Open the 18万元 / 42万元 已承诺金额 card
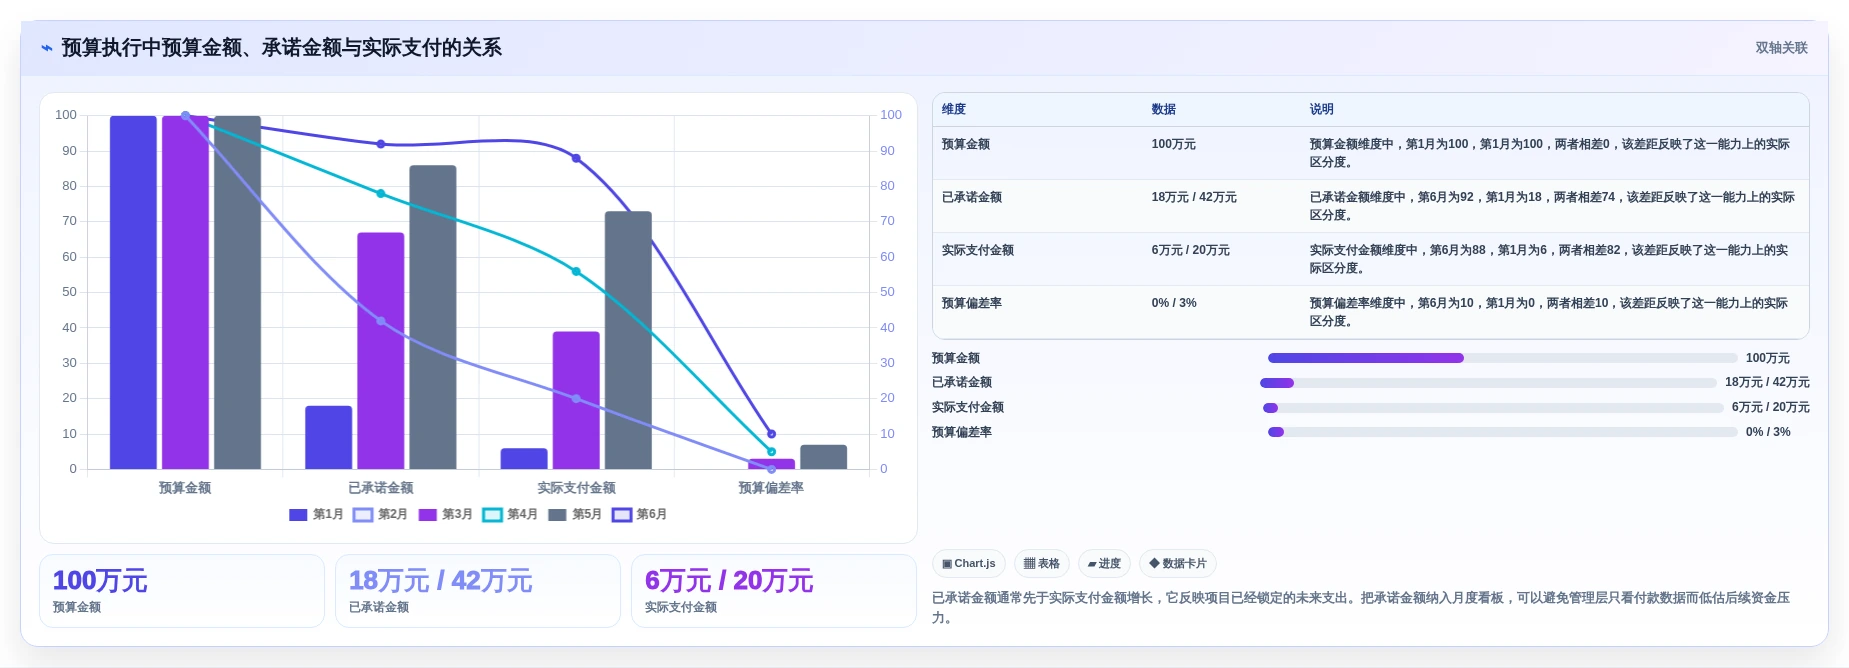The image size is (1849, 668). [x=478, y=591]
